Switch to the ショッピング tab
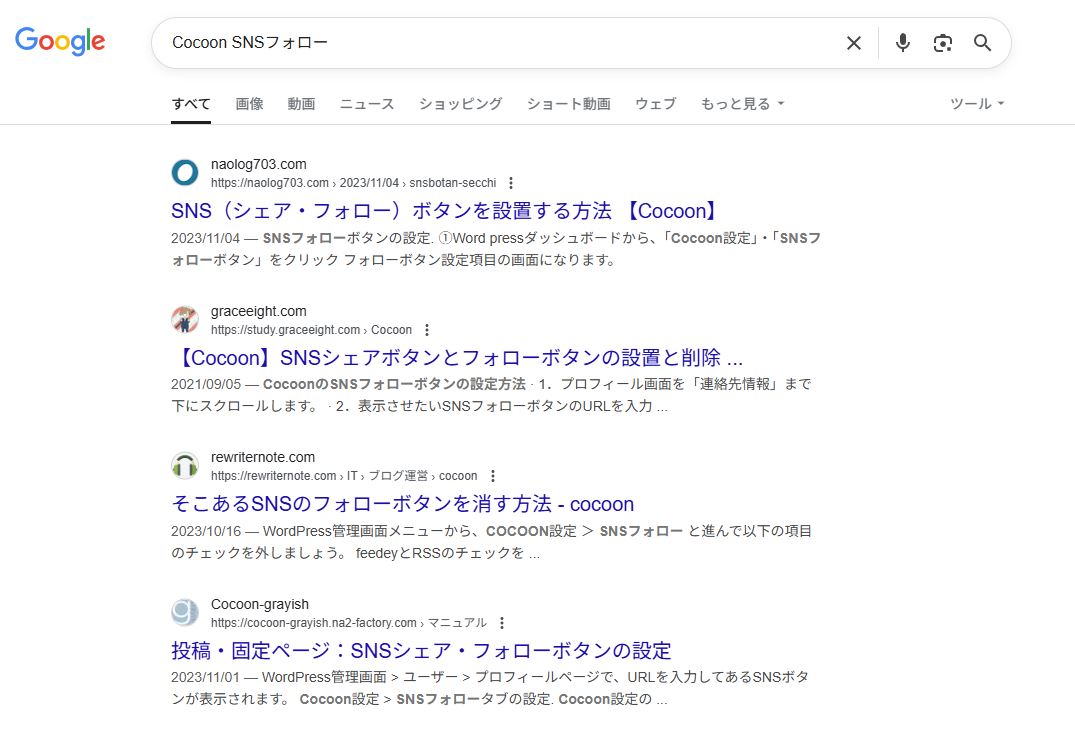The width and height of the screenshot is (1075, 729). coord(461,104)
